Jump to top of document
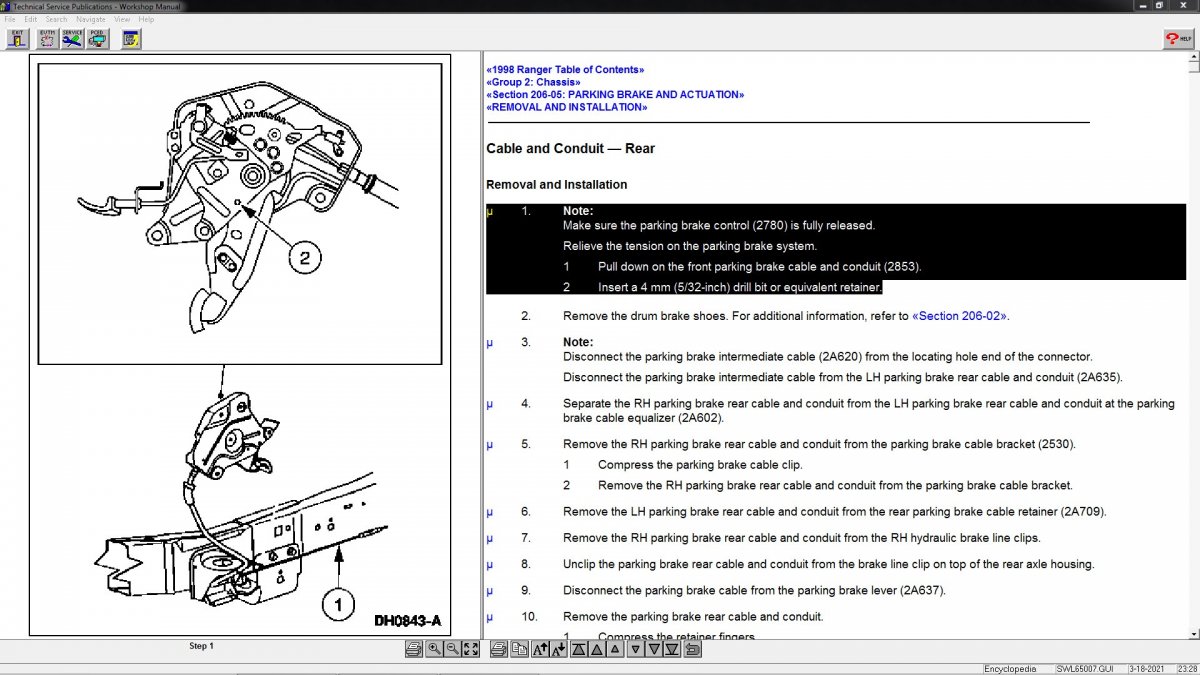Viewport: 1200px width, 675px height. pyautogui.click(x=578, y=649)
